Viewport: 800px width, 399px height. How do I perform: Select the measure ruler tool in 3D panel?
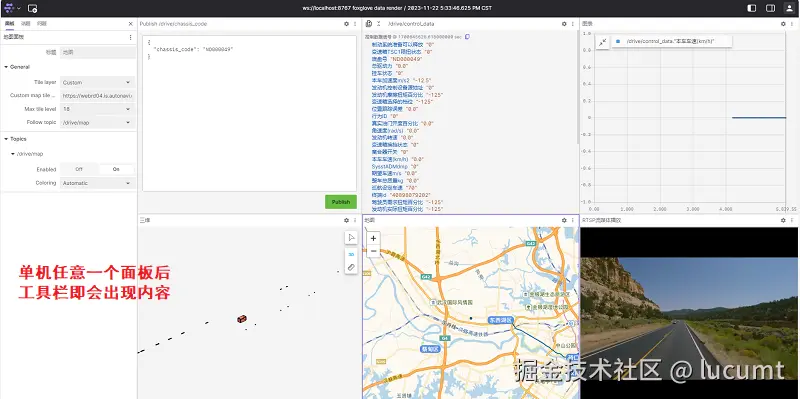(x=351, y=267)
